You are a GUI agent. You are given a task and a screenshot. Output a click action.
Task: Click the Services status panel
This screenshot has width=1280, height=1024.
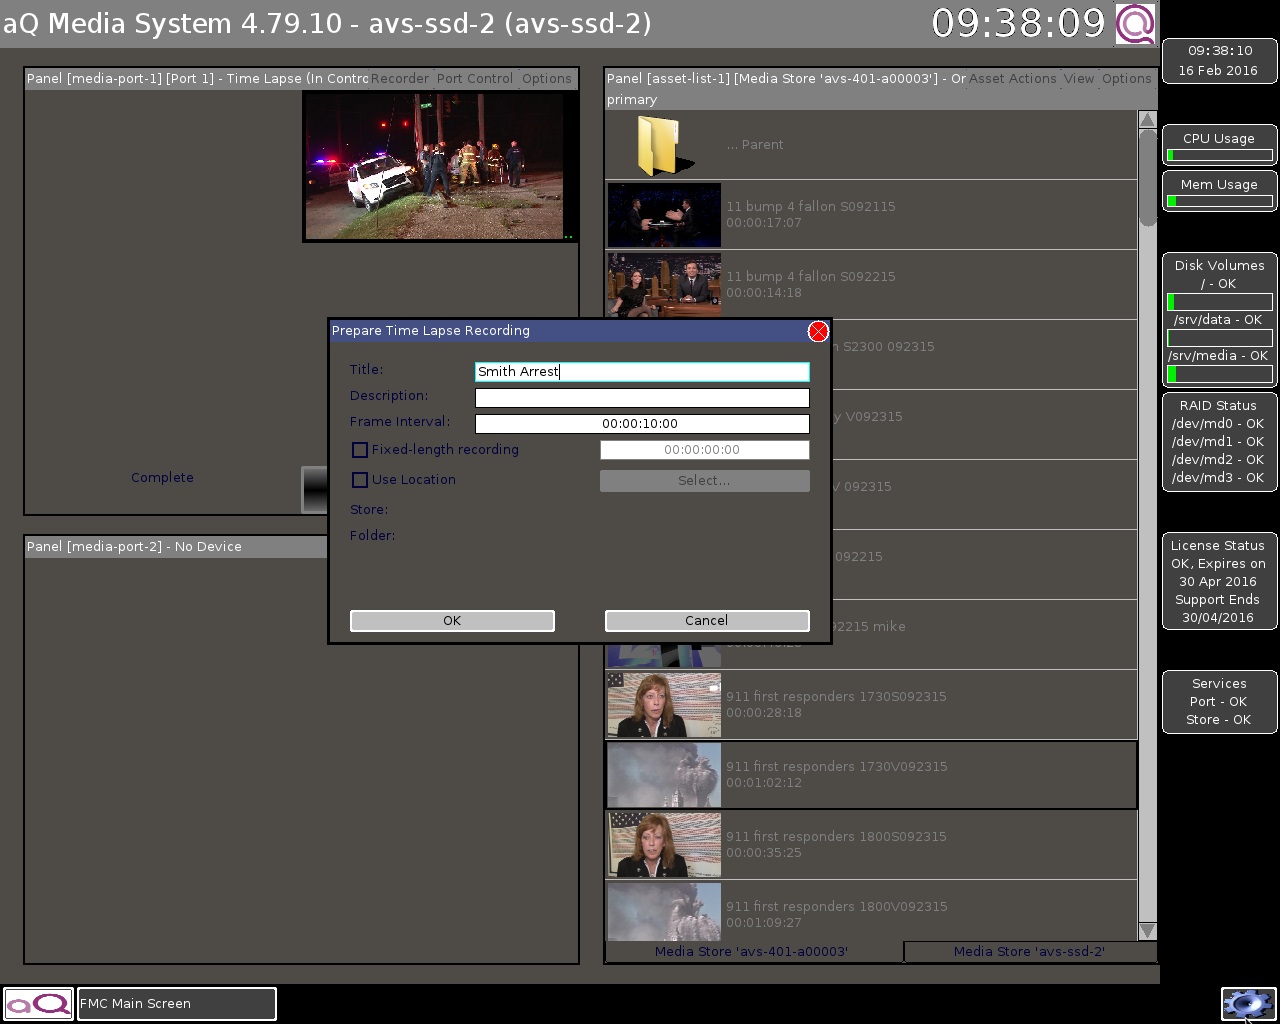(1219, 702)
